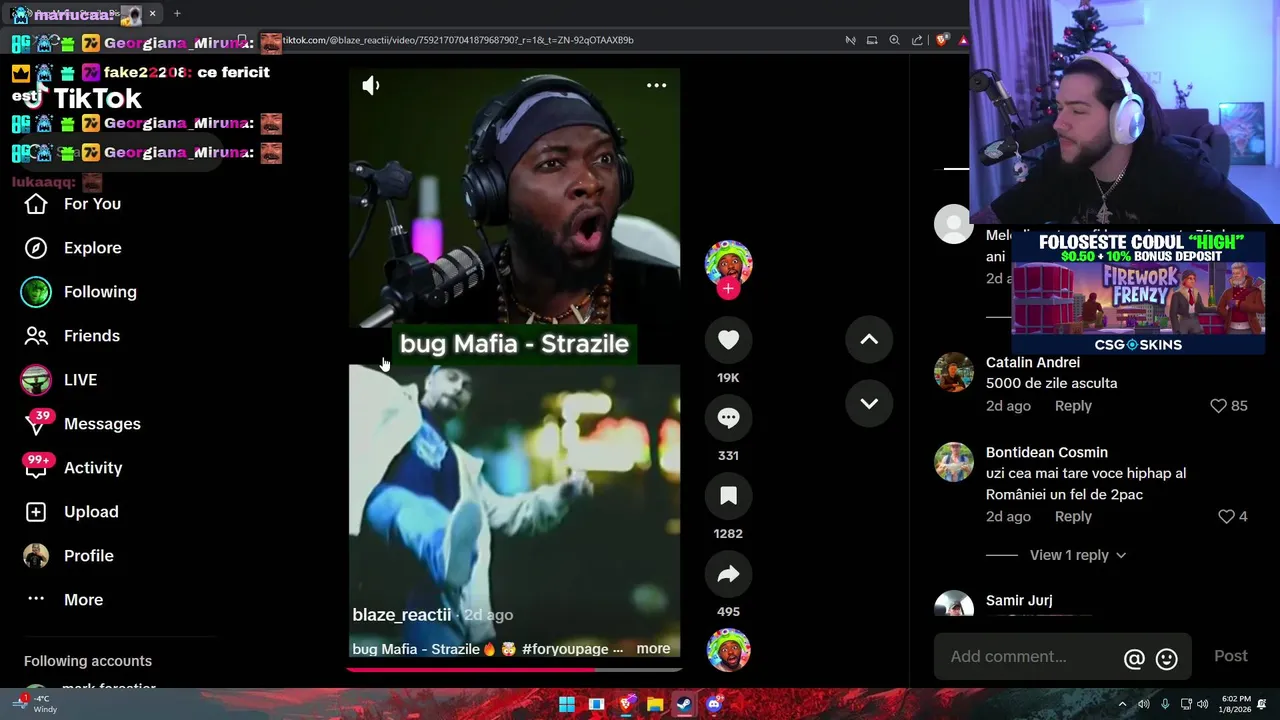Open the video comments with the speech bubble icon
The width and height of the screenshot is (1280, 720).
click(728, 418)
